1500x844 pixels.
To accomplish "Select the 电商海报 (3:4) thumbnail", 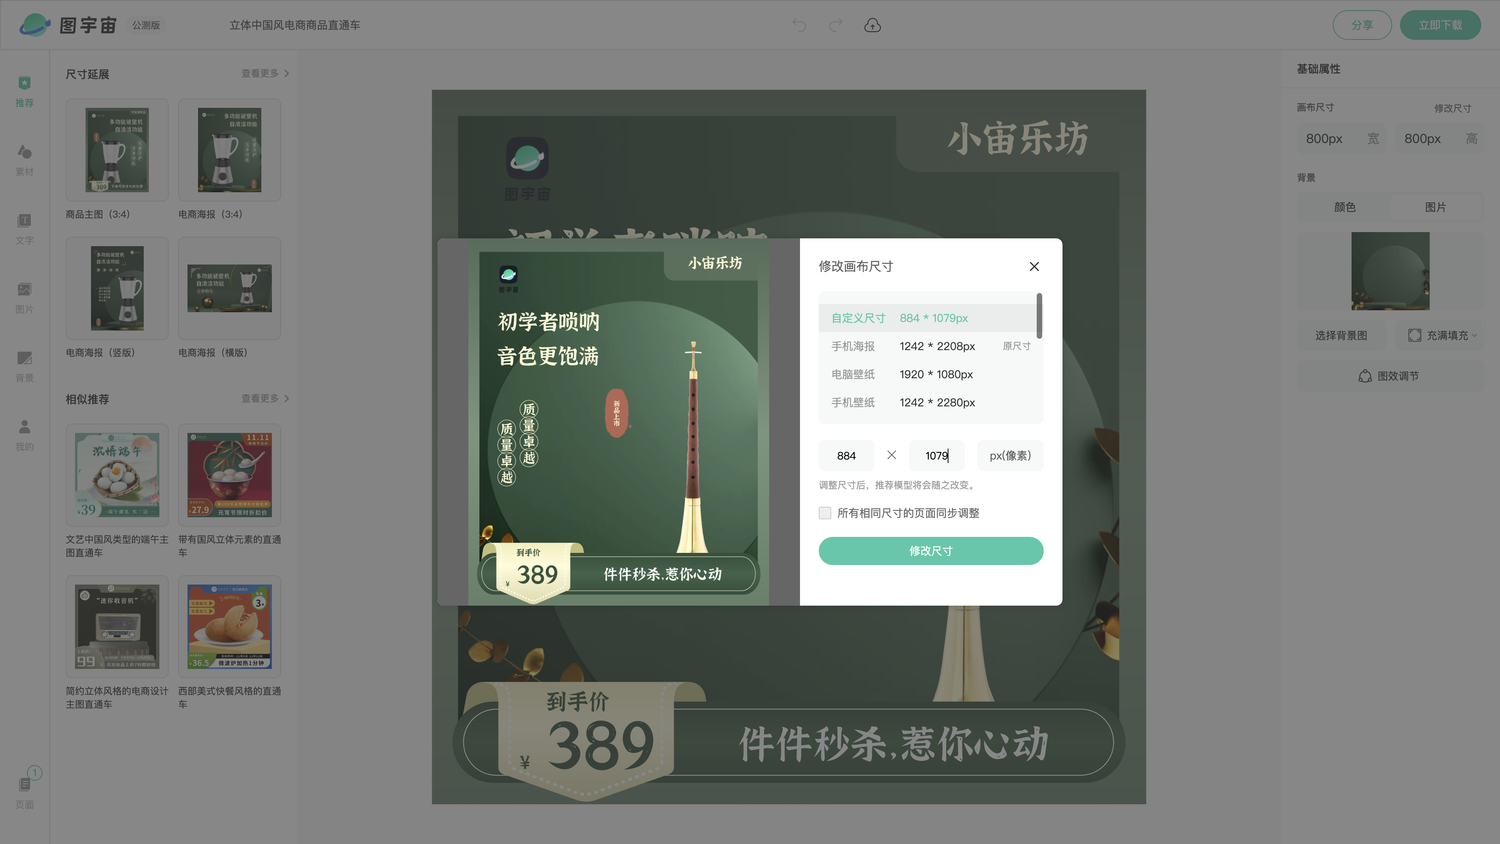I will [x=229, y=150].
